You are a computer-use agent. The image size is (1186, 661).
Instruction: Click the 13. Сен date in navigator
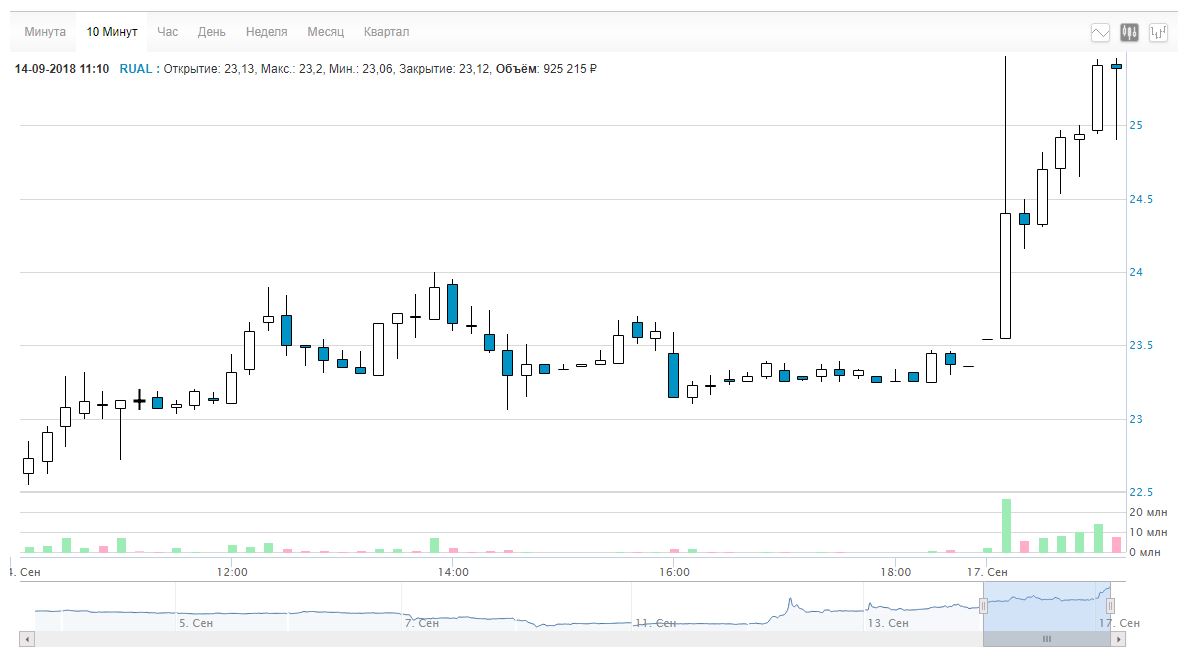(x=887, y=623)
